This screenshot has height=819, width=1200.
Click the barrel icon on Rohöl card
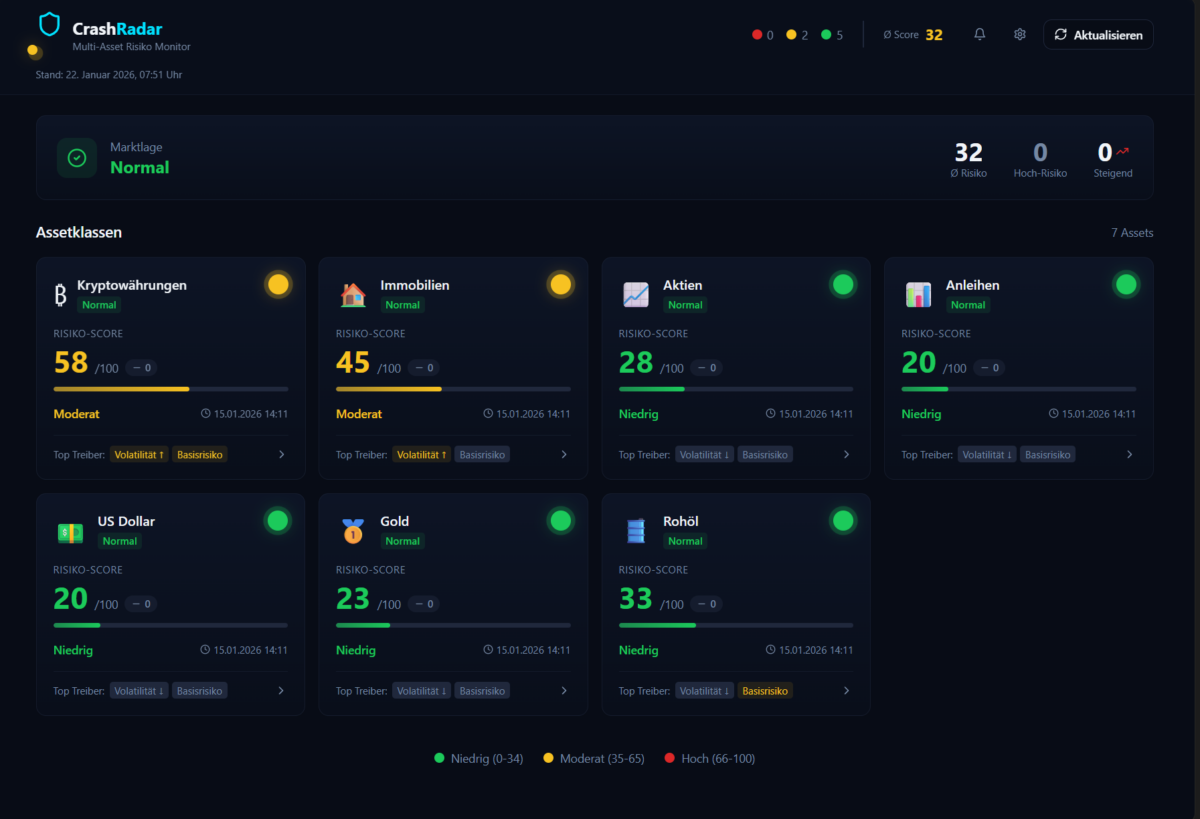coord(636,532)
